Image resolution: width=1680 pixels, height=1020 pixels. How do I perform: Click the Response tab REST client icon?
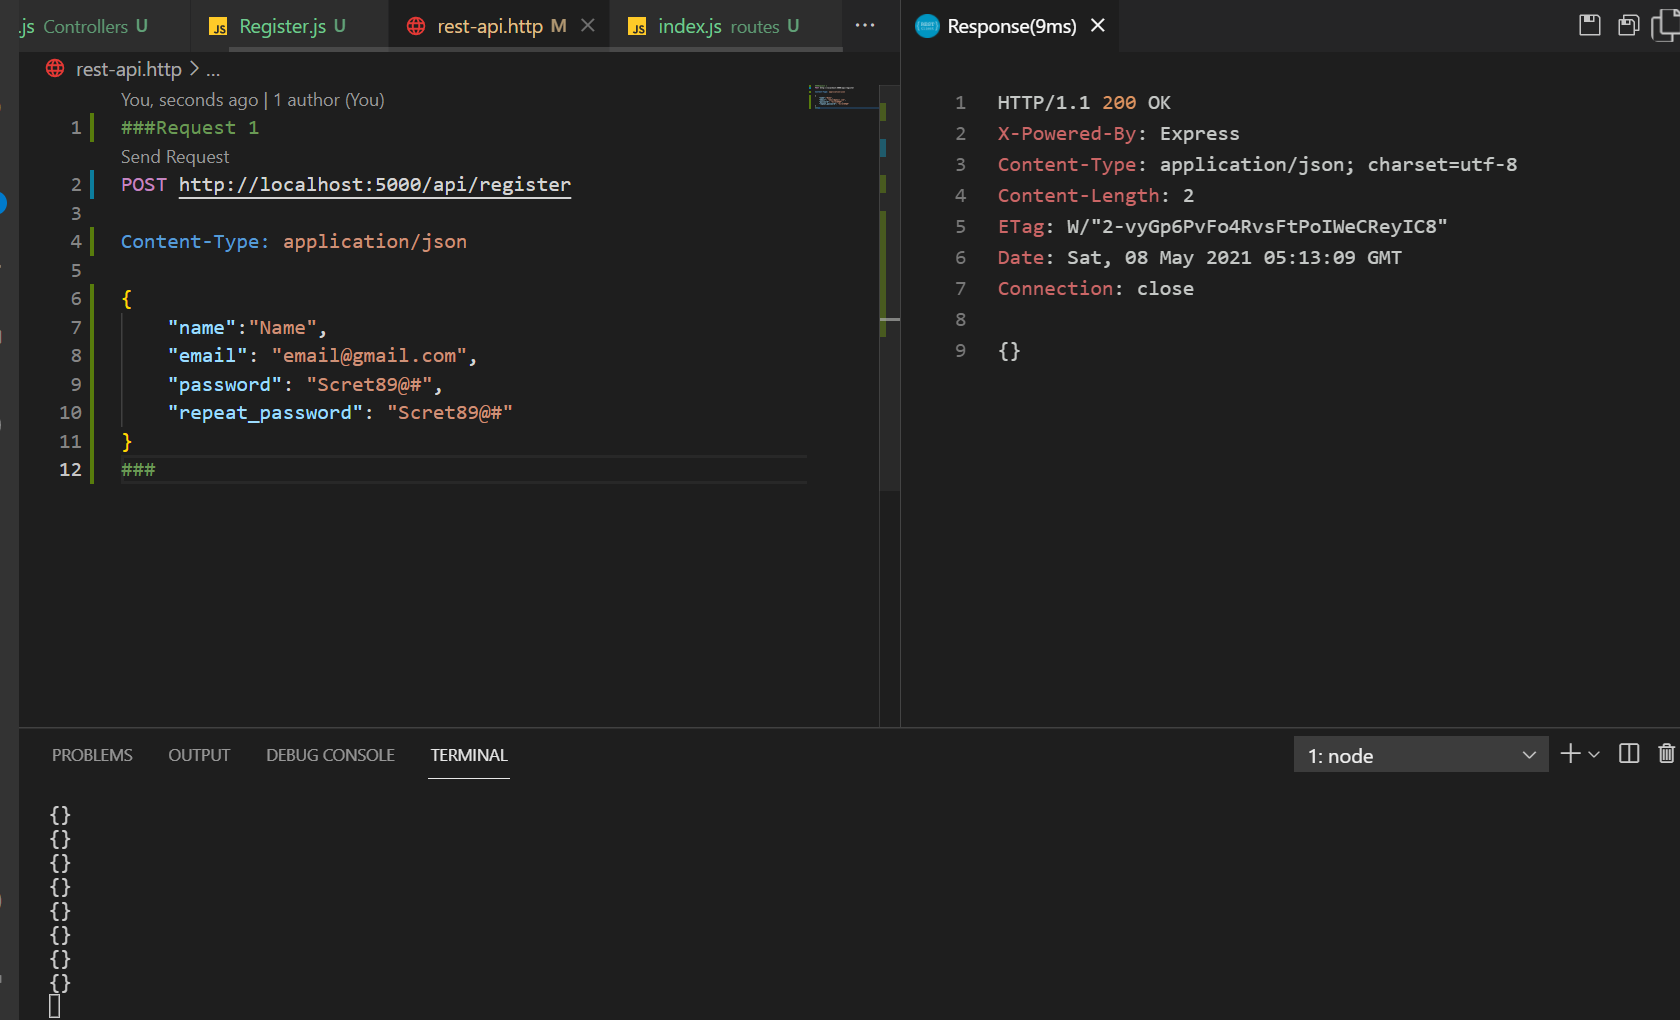927,26
